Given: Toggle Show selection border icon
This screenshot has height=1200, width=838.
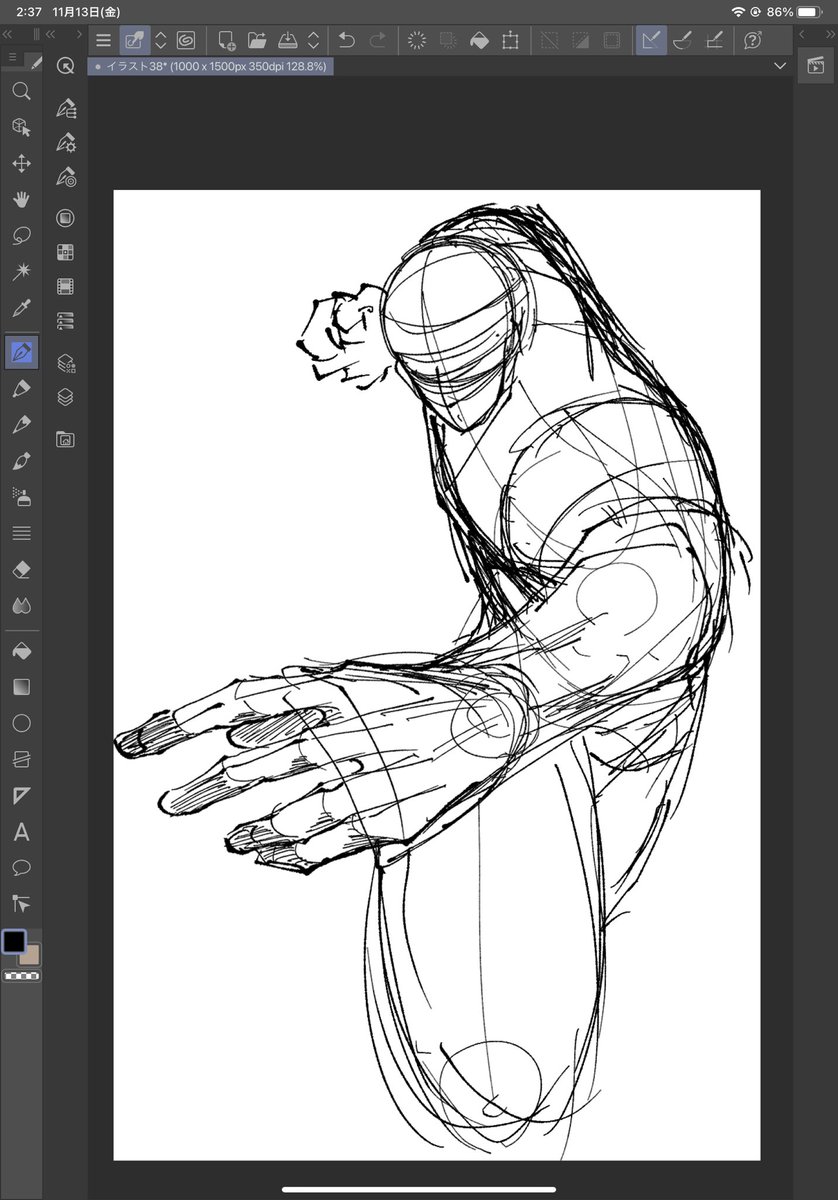Looking at the screenshot, I should tap(611, 40).
